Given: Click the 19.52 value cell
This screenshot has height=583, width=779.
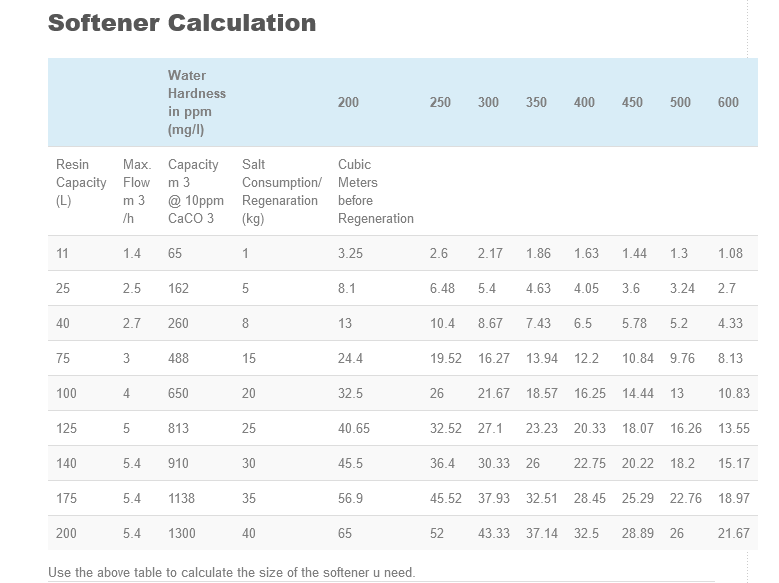Looking at the screenshot, I should pos(445,359).
